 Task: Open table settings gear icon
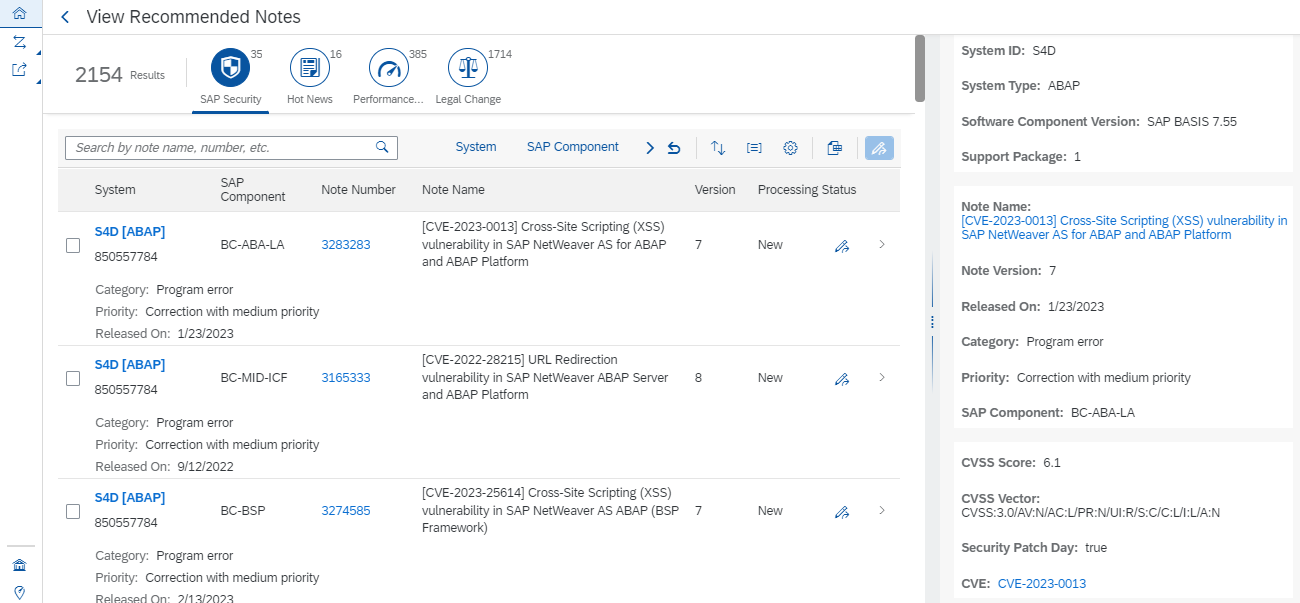pos(790,148)
